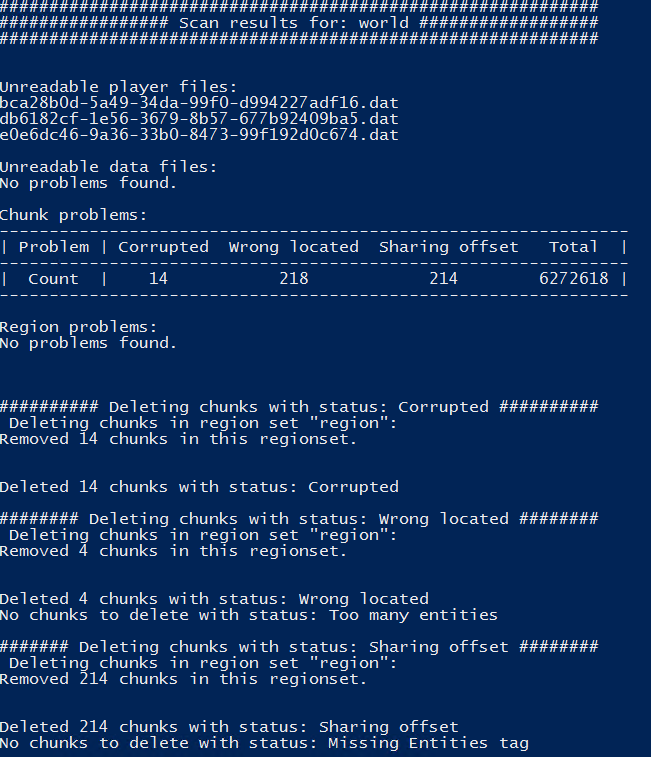
Task: Click the 'Region problems:' label
Action: click(x=78, y=327)
